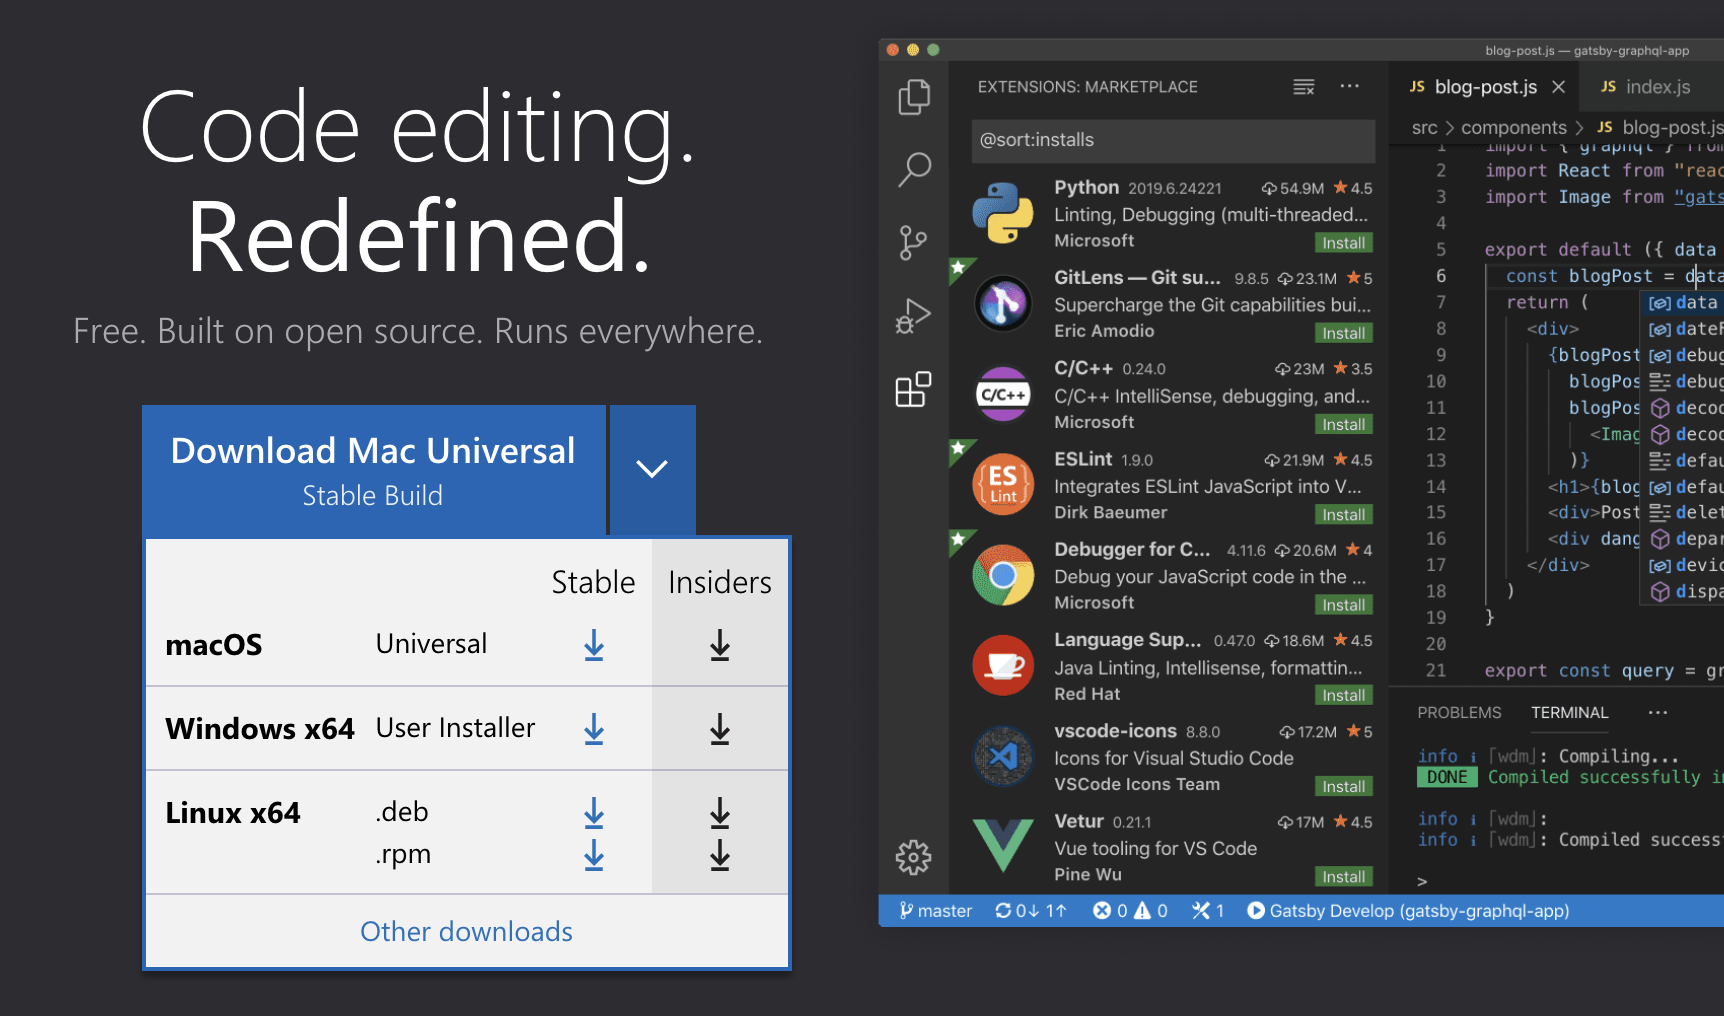Click 'Python' extension name
This screenshot has height=1016, width=1724.
[x=1086, y=188]
